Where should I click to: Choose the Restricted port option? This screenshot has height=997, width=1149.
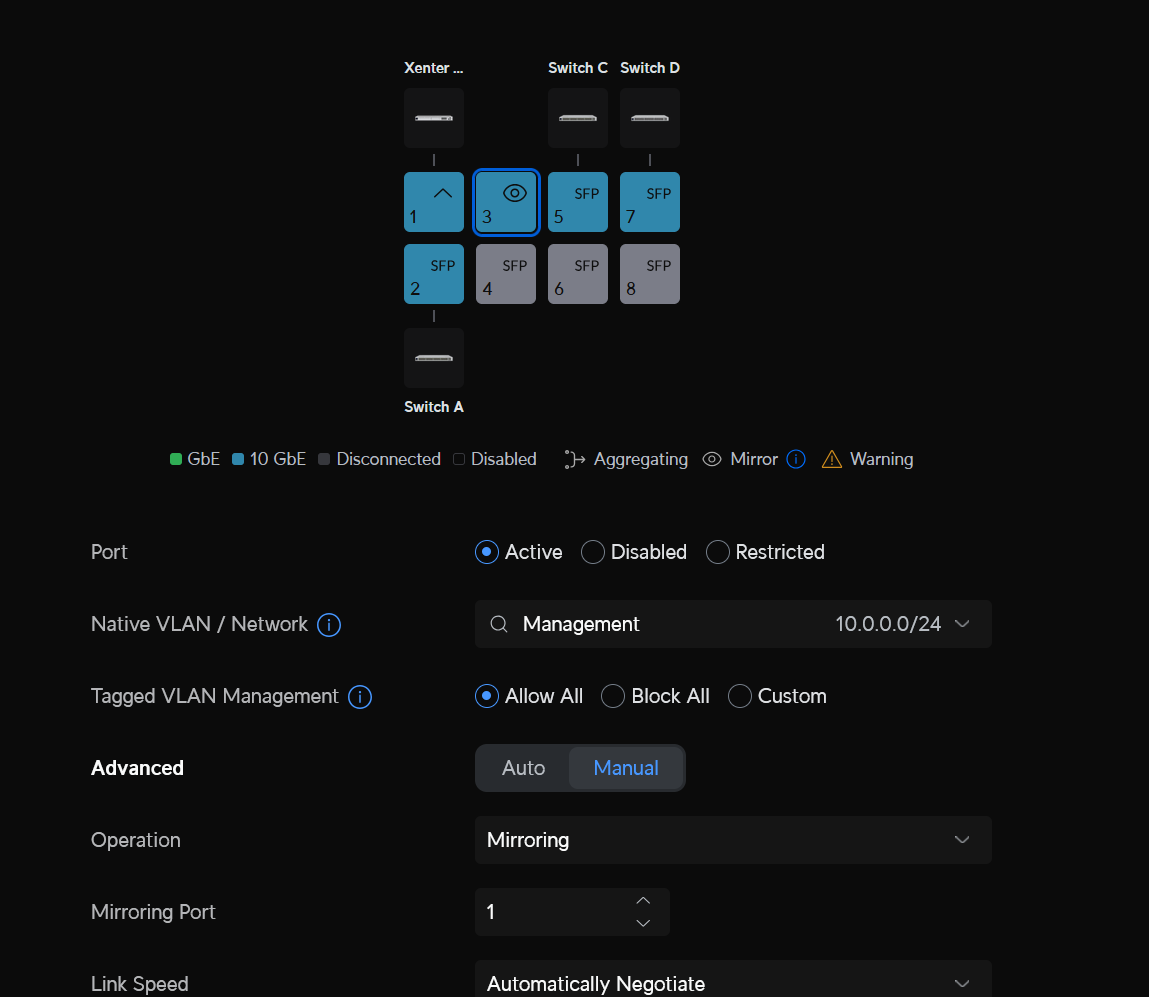pos(718,552)
